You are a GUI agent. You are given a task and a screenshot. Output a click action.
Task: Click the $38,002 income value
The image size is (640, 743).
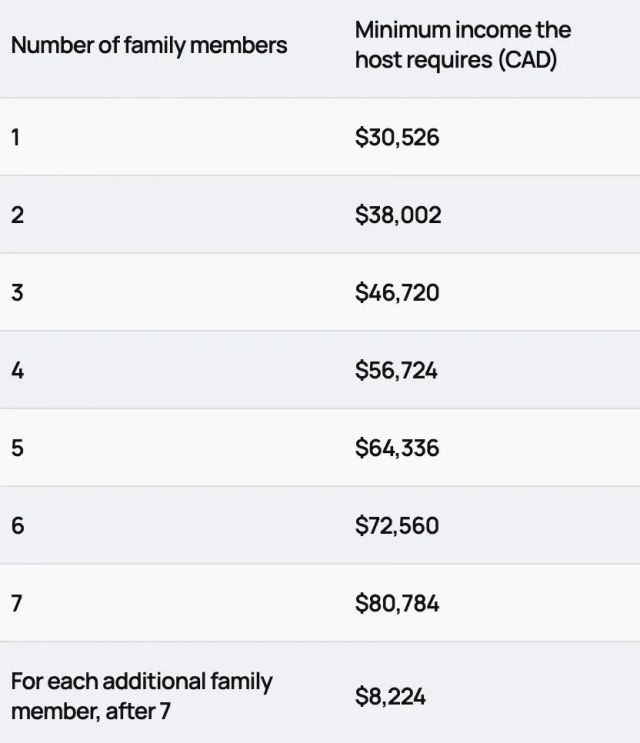398,215
